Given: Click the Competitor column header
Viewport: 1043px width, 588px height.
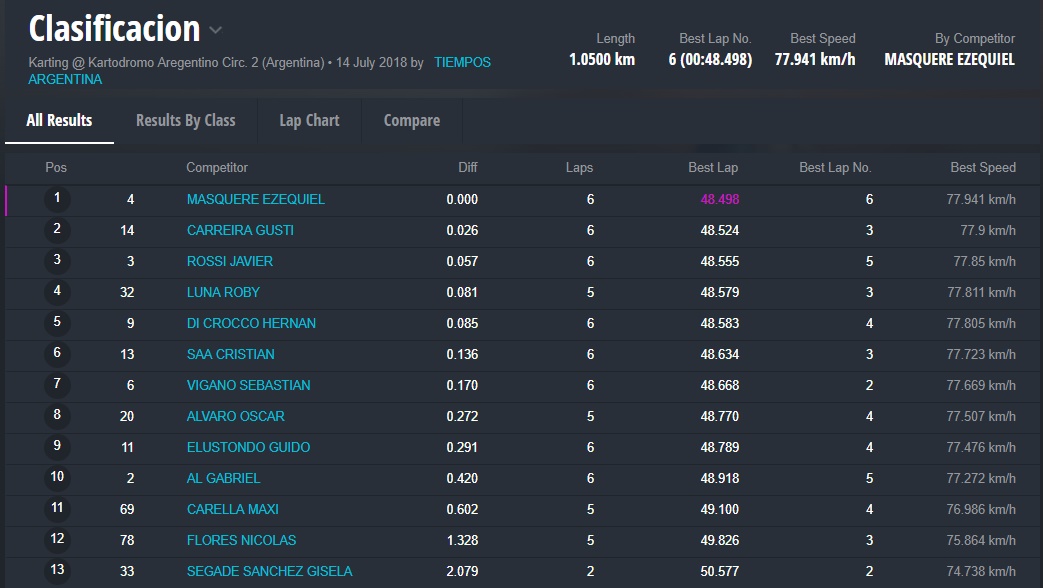Looking at the screenshot, I should pyautogui.click(x=217, y=168).
